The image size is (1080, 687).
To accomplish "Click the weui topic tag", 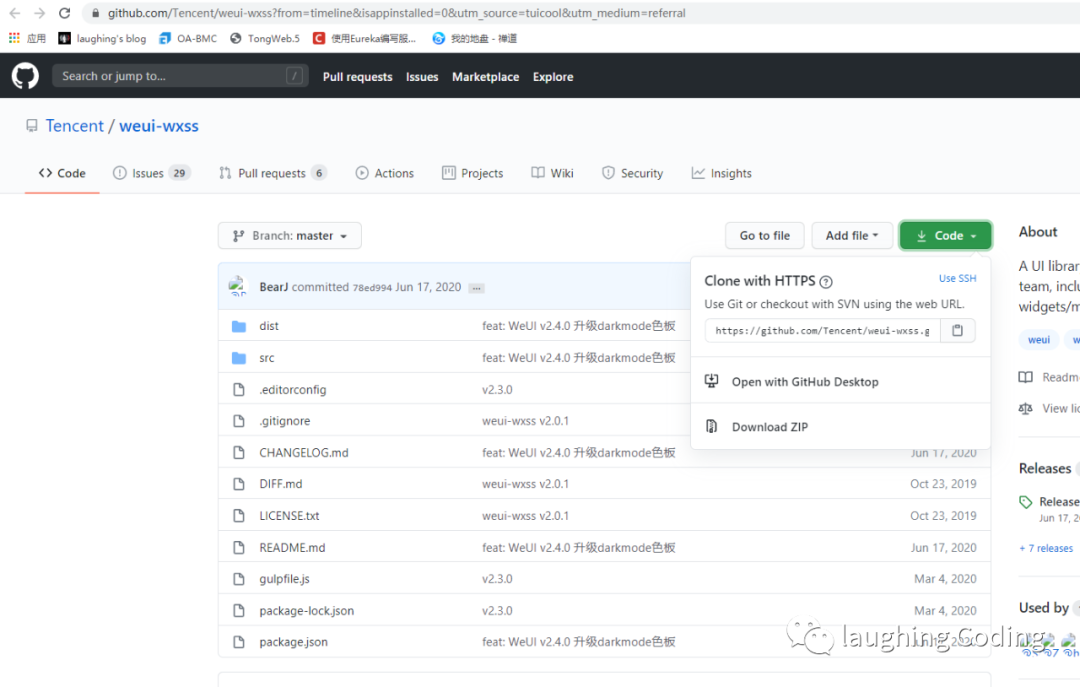I will [x=1039, y=339].
